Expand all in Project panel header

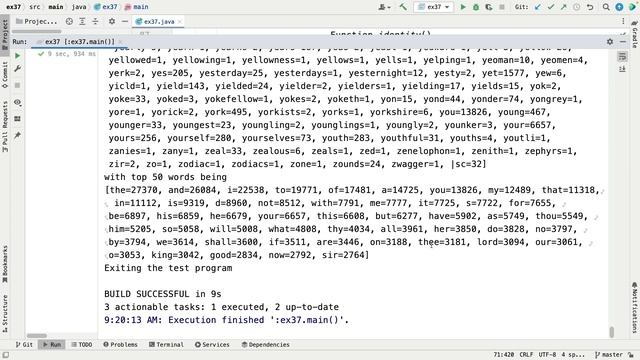click(x=82, y=21)
